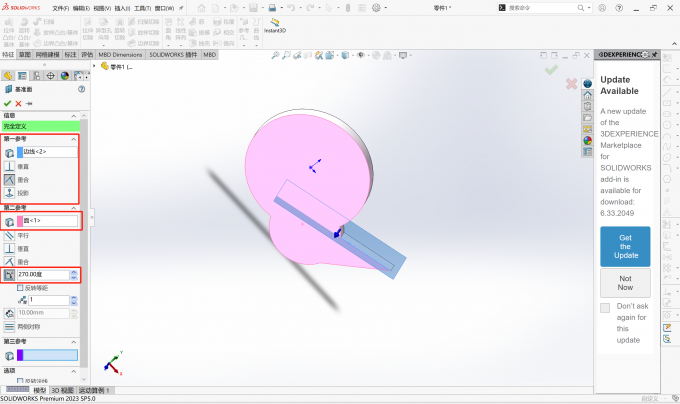Switch to the MBD Dimensions tab

[x=120, y=55]
